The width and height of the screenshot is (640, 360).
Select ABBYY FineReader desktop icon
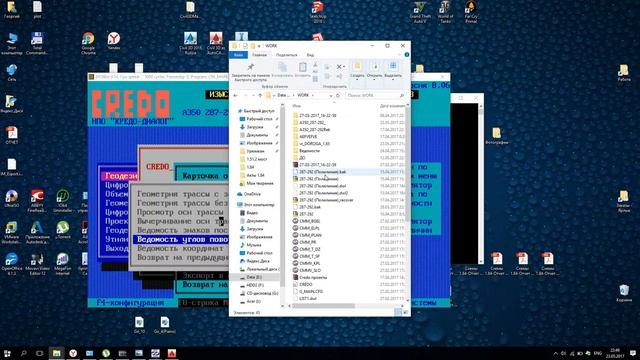click(x=37, y=201)
